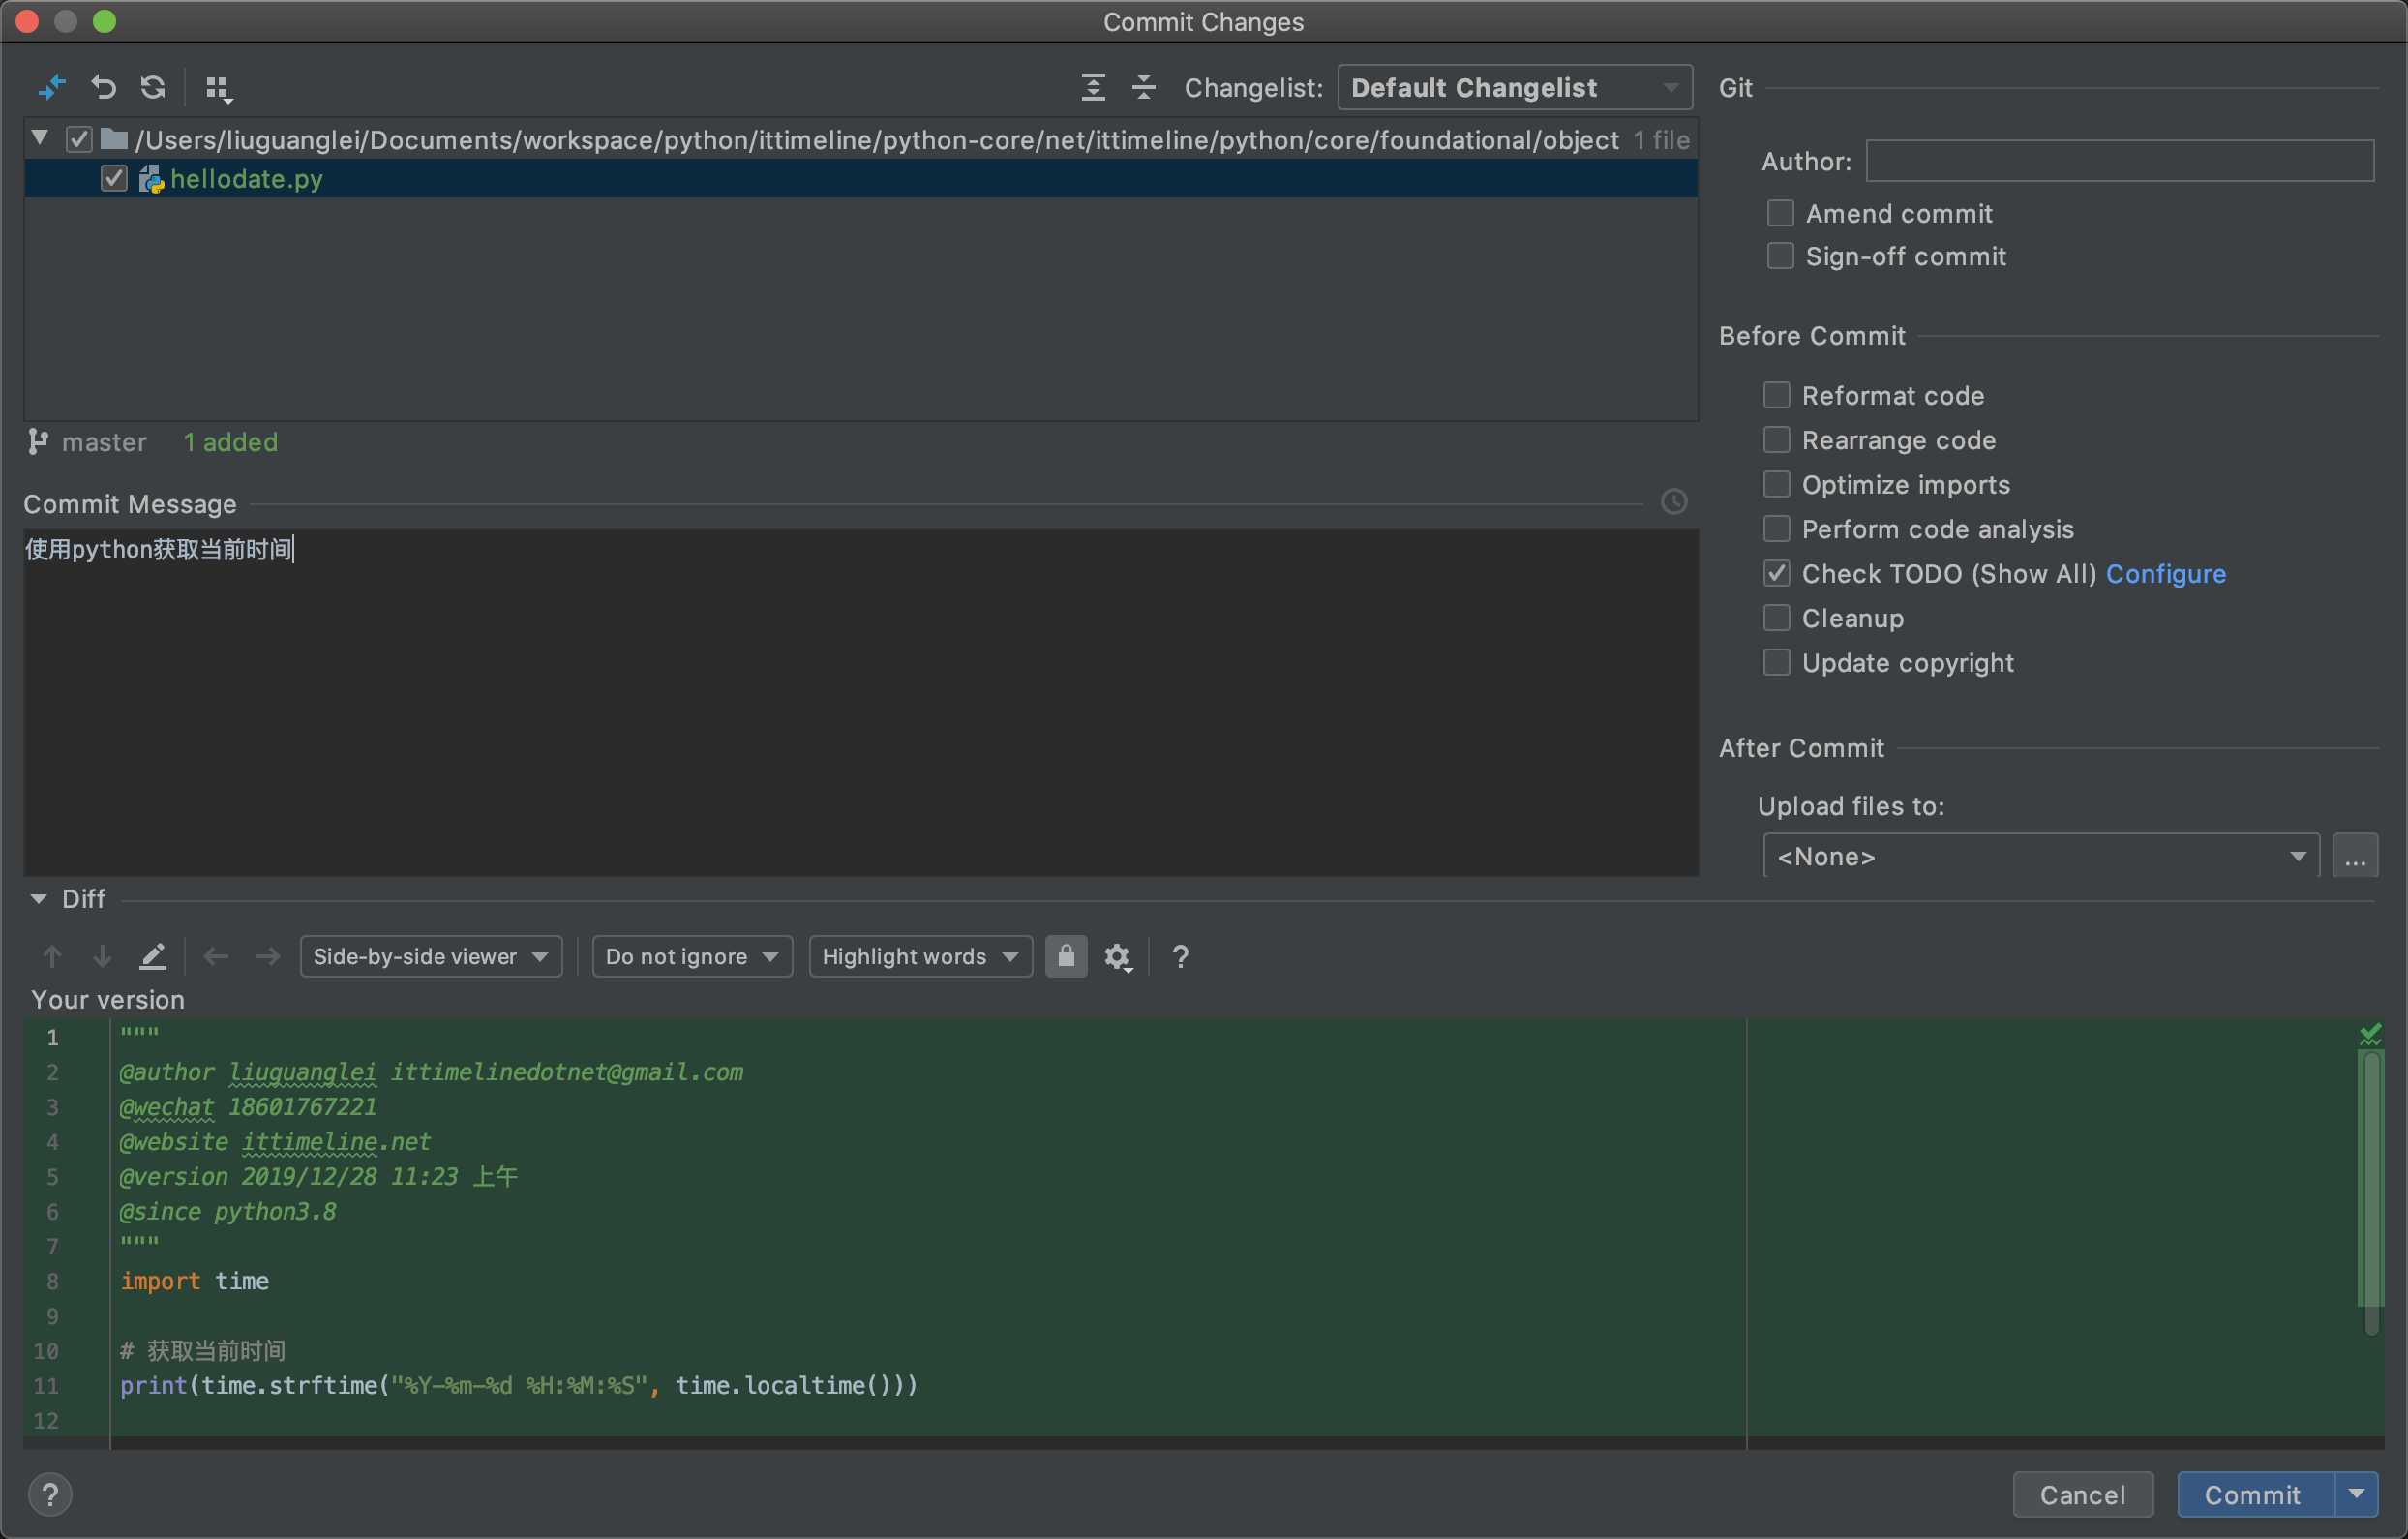Check Rearrange code option

(1776, 441)
